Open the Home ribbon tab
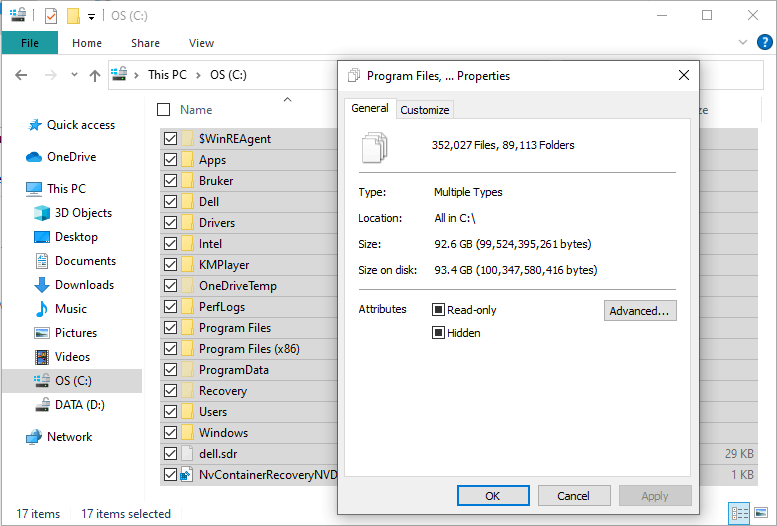Image resolution: width=777 pixels, height=526 pixels. tap(87, 43)
